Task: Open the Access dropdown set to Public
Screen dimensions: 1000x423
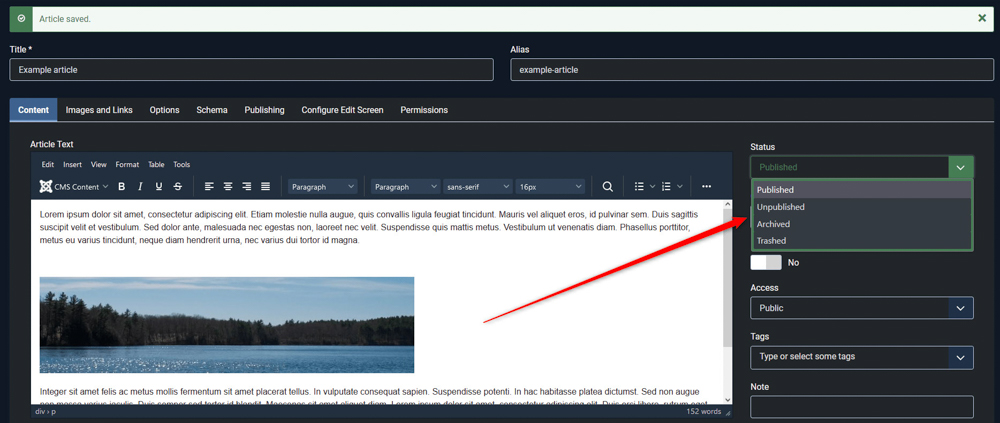Action: [x=861, y=308]
